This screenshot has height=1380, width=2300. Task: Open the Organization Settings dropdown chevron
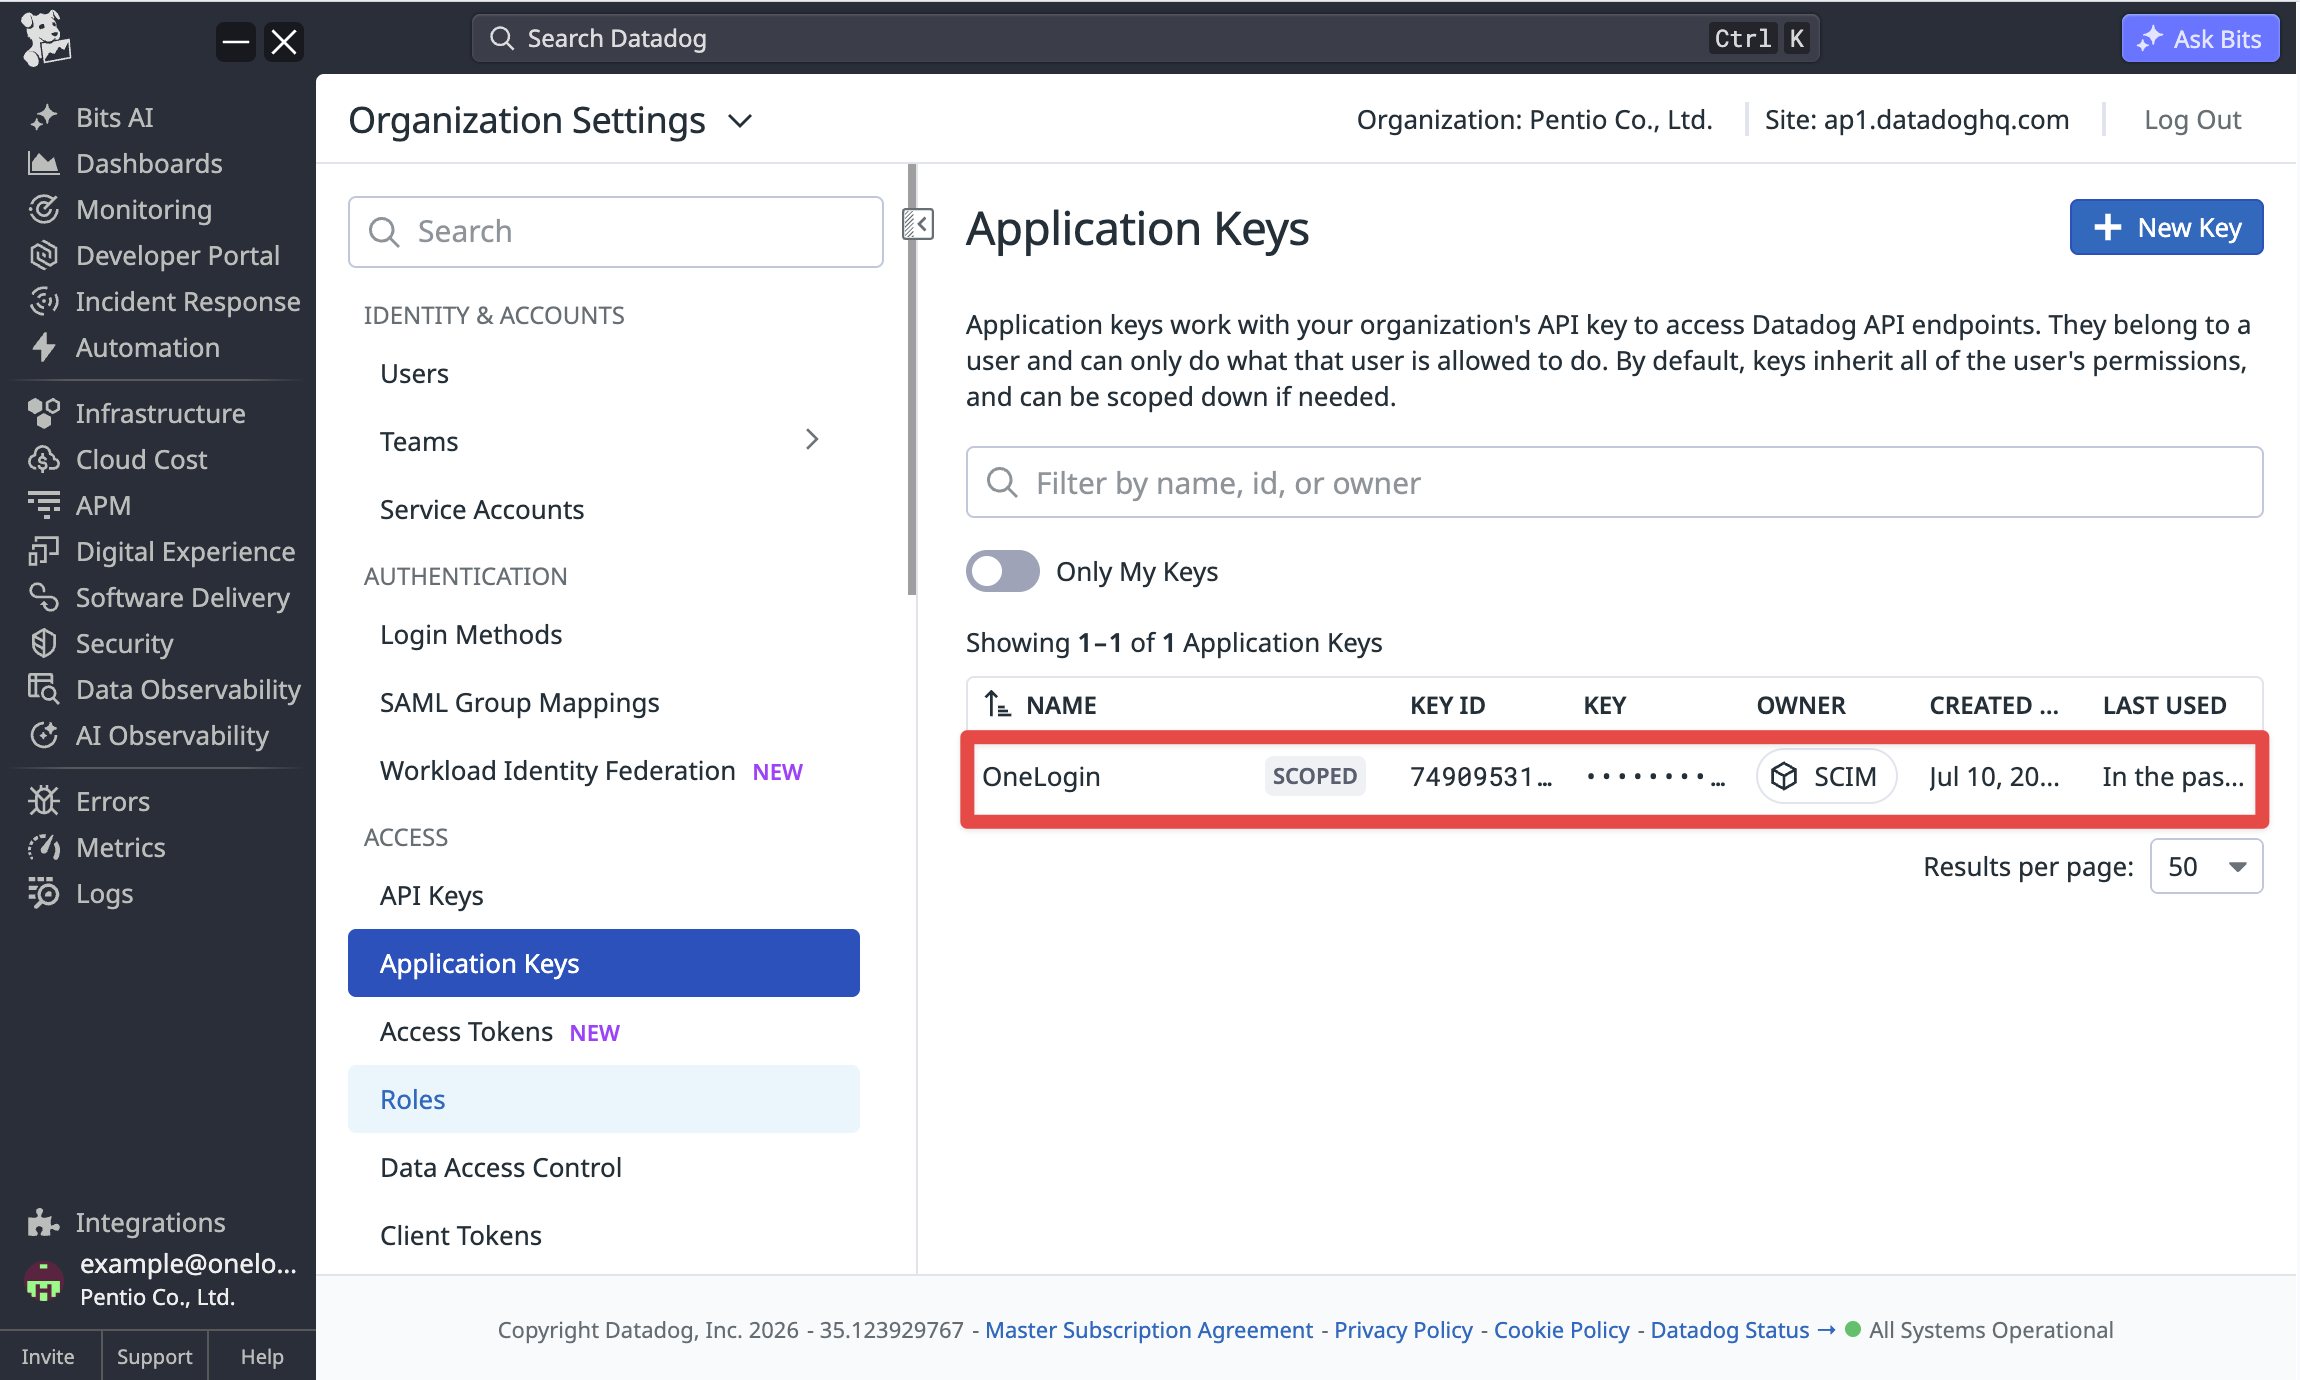[740, 121]
